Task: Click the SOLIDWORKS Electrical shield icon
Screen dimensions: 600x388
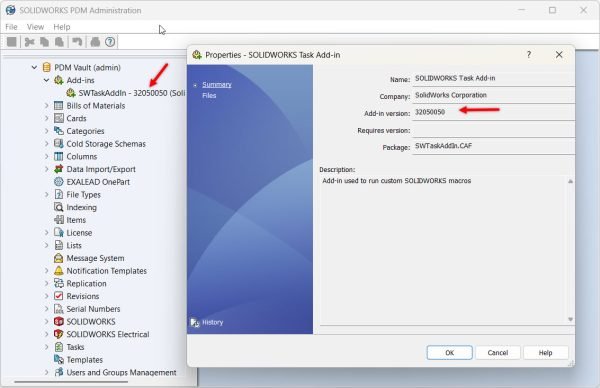Action: [x=59, y=334]
